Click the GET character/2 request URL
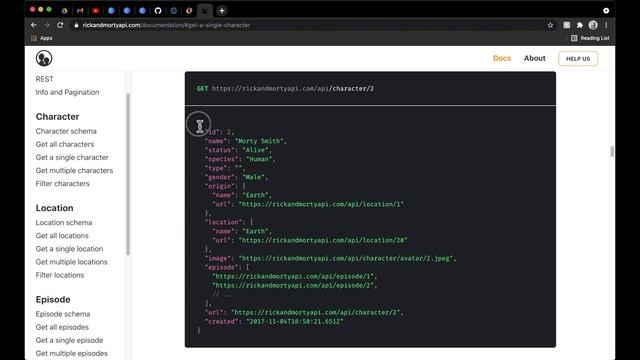This screenshot has width=640, height=360. click(x=293, y=89)
